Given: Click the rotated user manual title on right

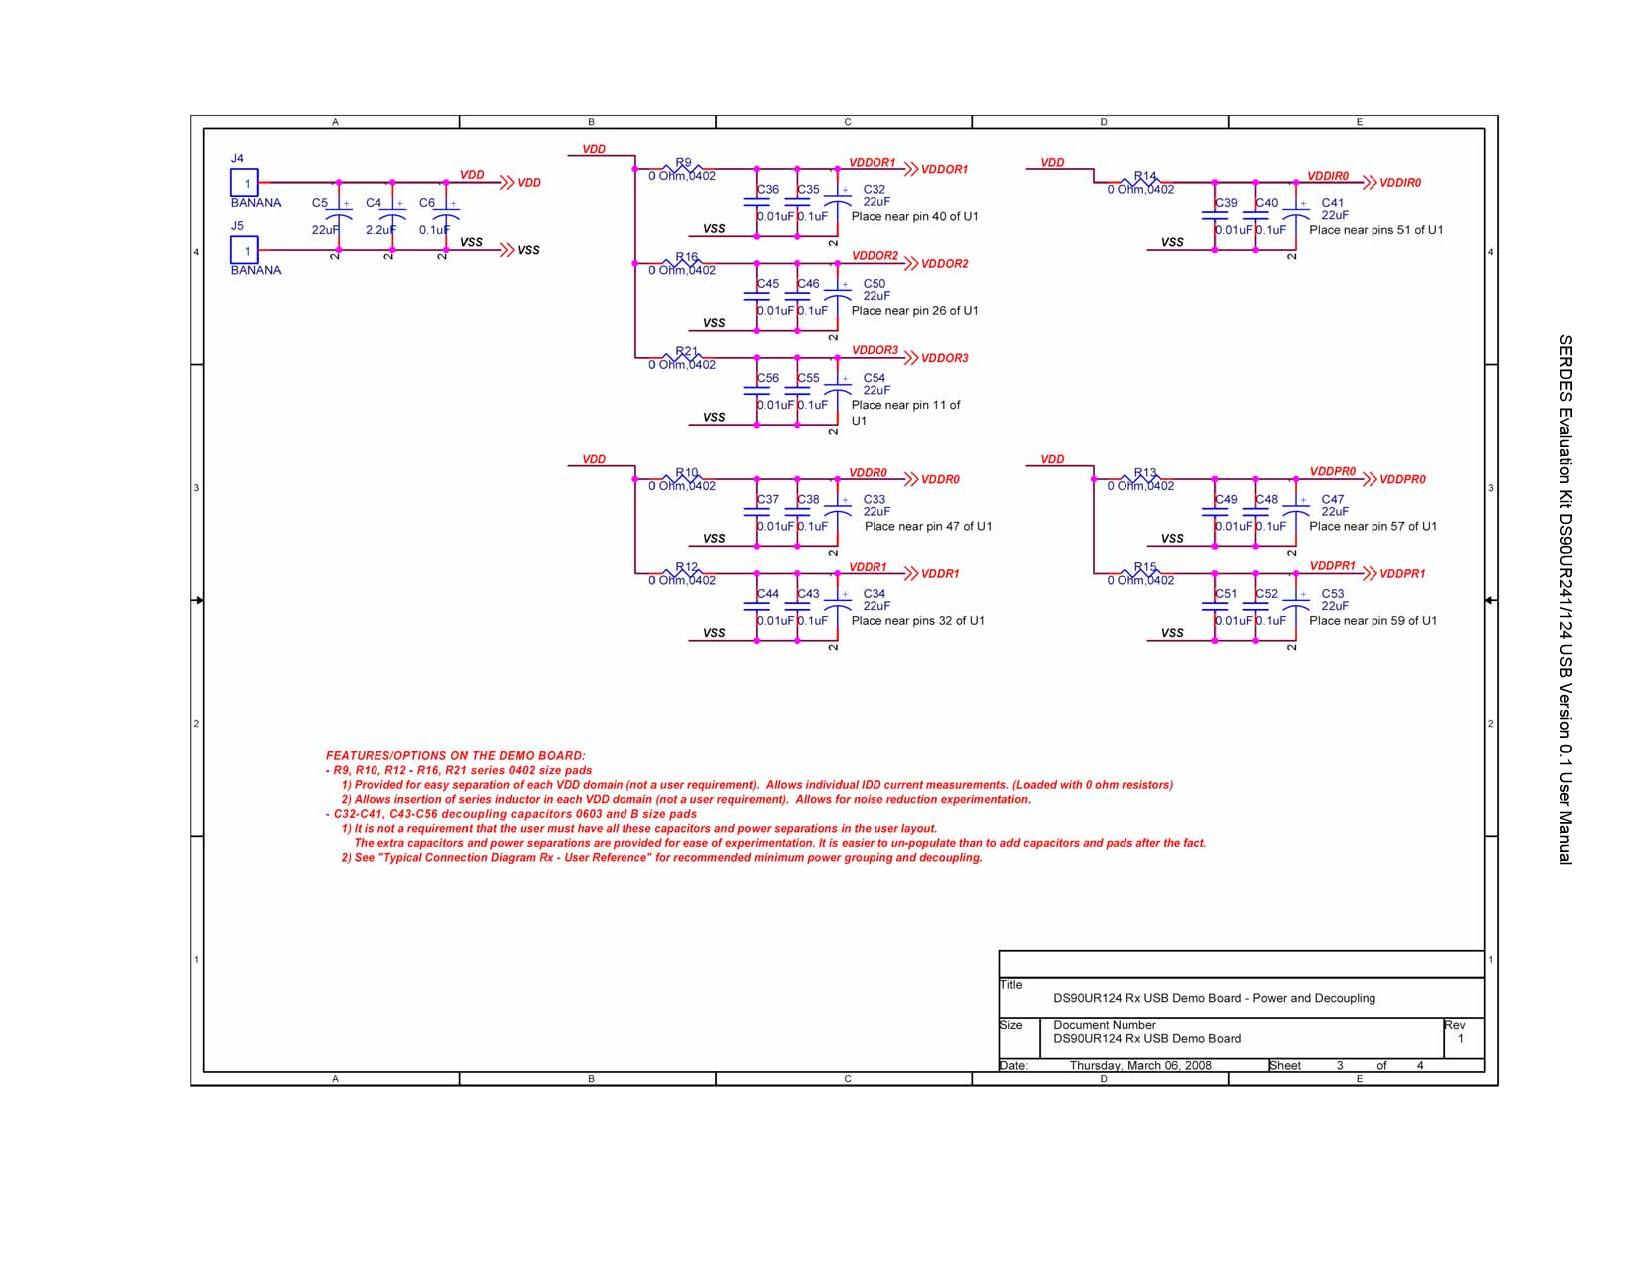Looking at the screenshot, I should 1565,599.
